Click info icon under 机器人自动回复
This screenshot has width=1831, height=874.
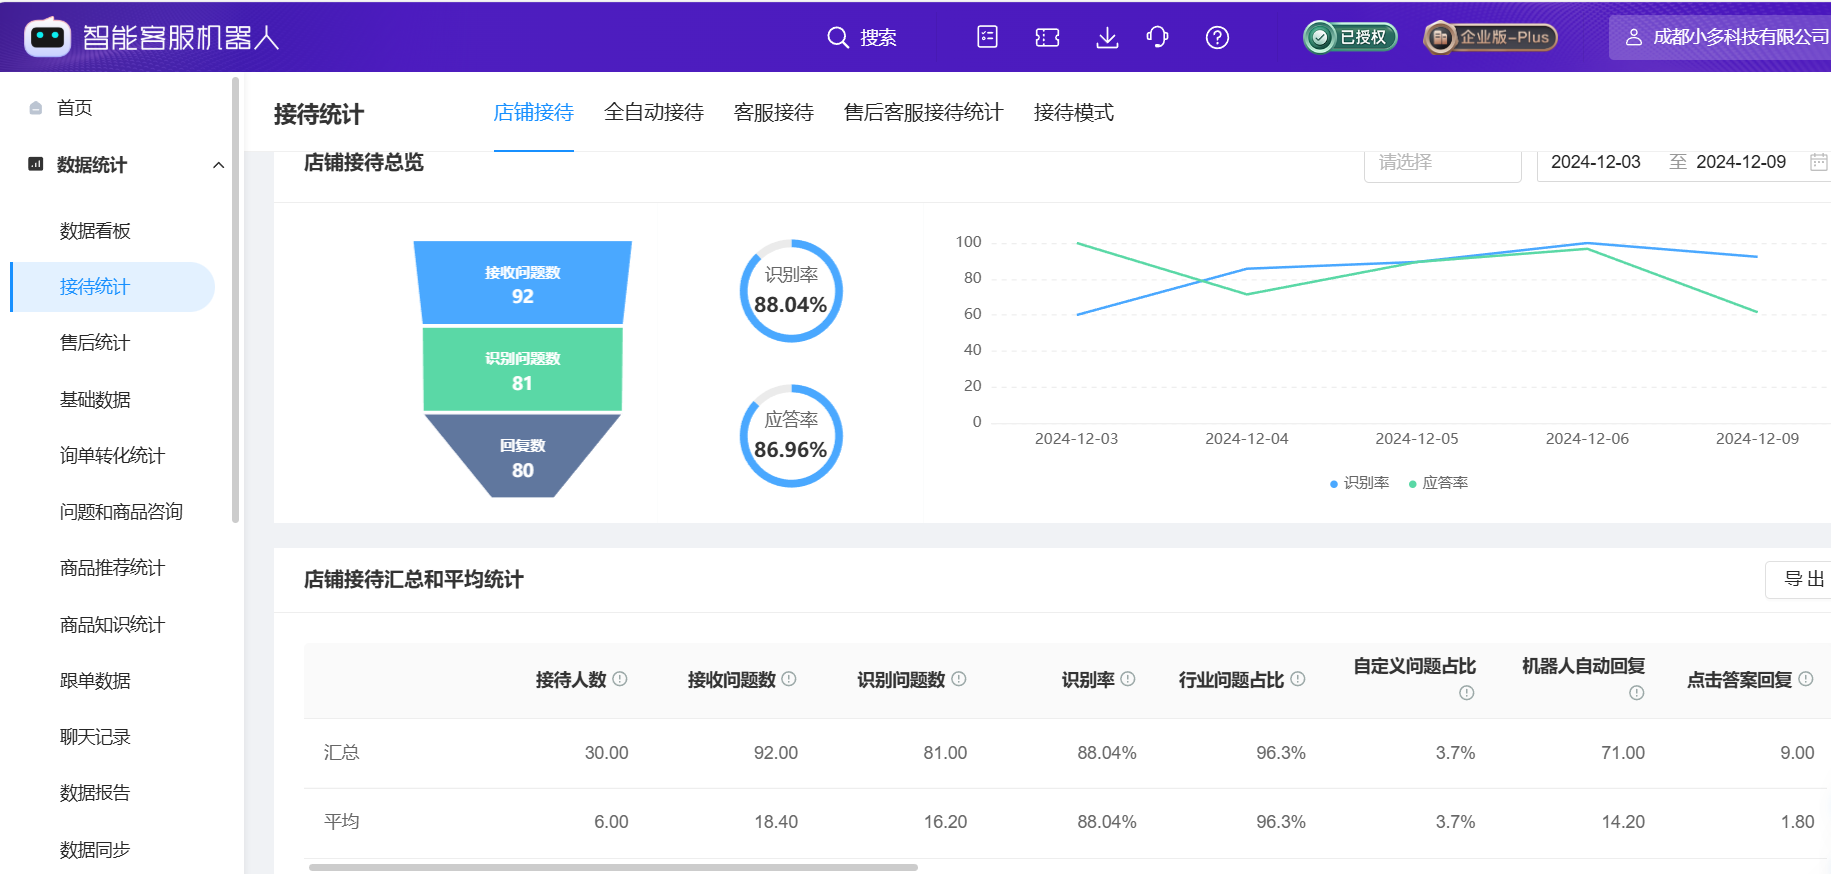[x=1637, y=693]
